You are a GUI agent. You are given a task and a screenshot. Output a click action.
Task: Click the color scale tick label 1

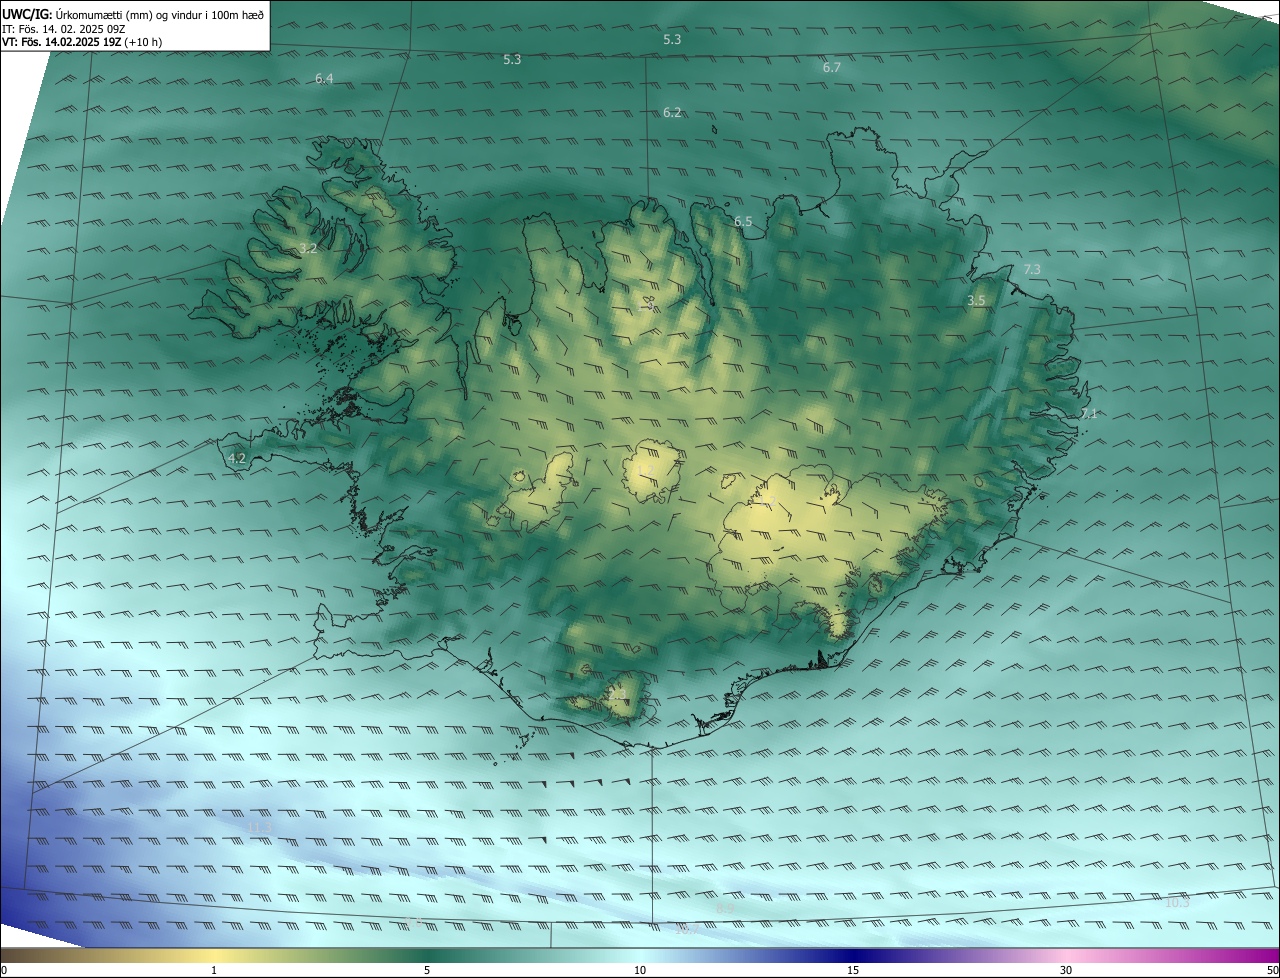[214, 970]
